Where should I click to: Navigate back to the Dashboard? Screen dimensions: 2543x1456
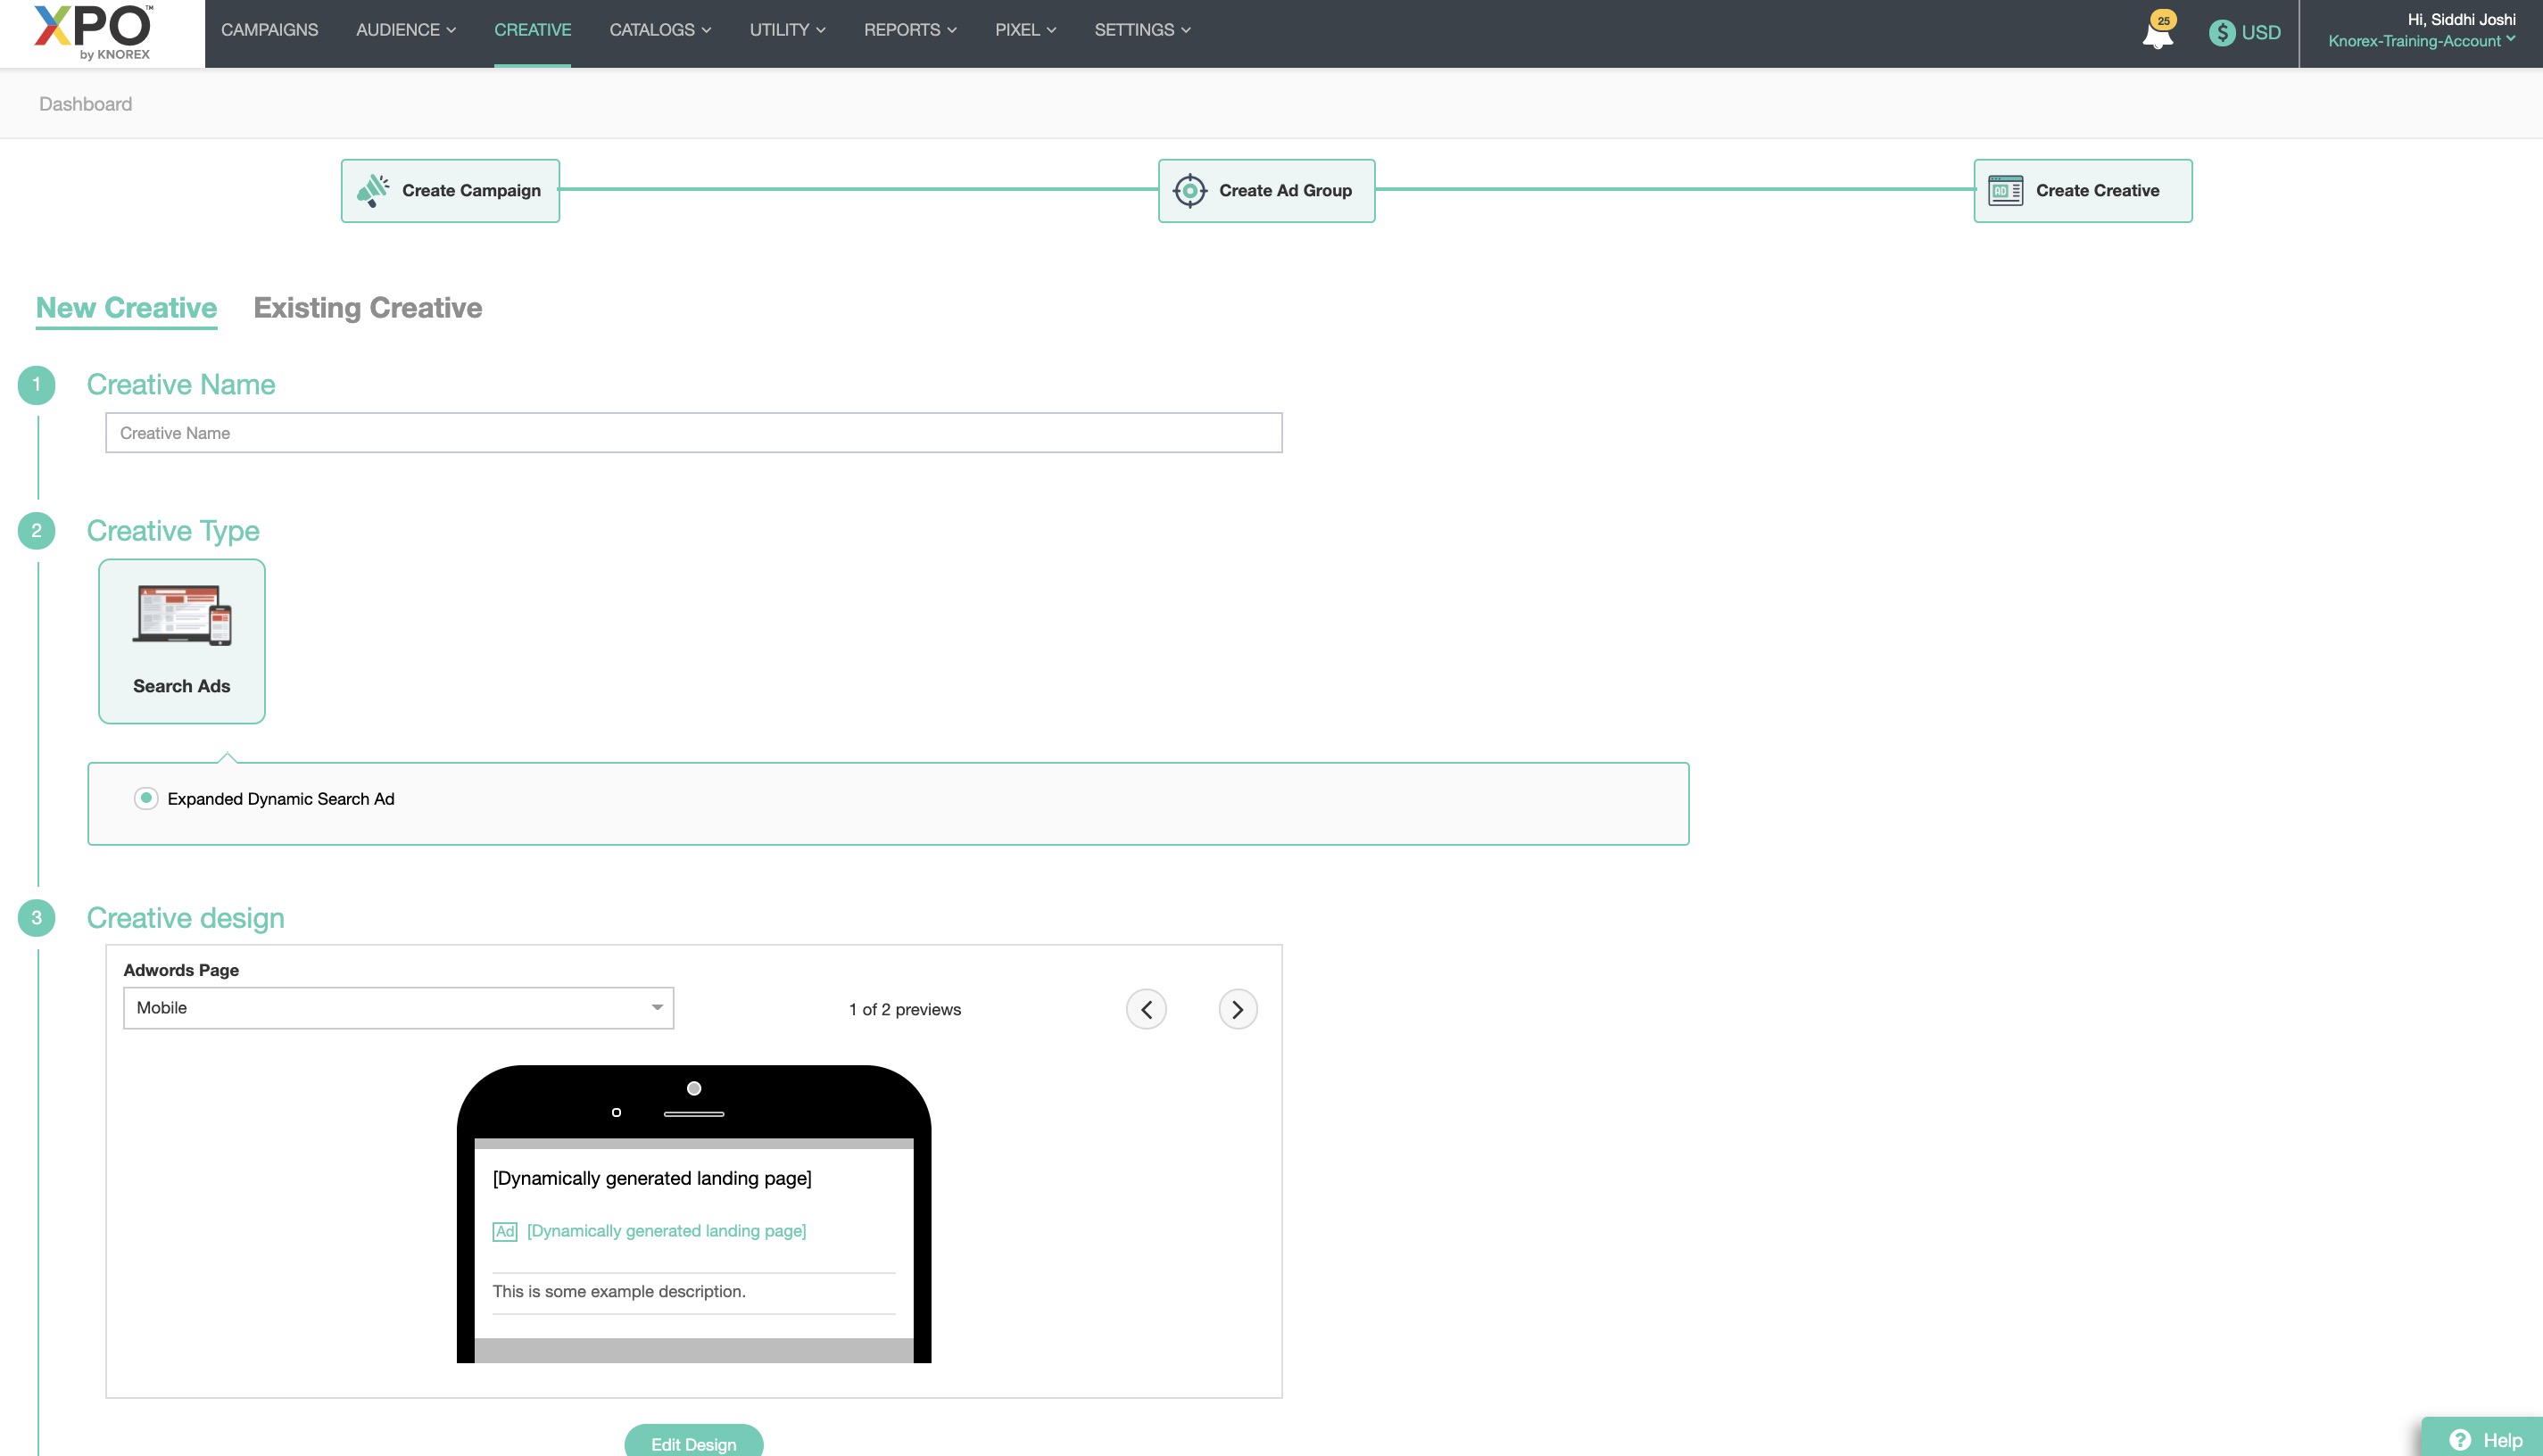pos(85,103)
